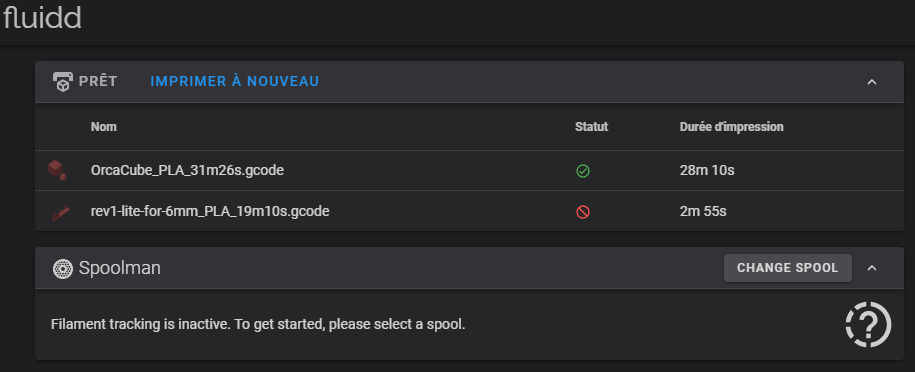Click the rev1-lite-for-6mm file thumbnail icon
This screenshot has height=372, width=915.
[x=60, y=213]
